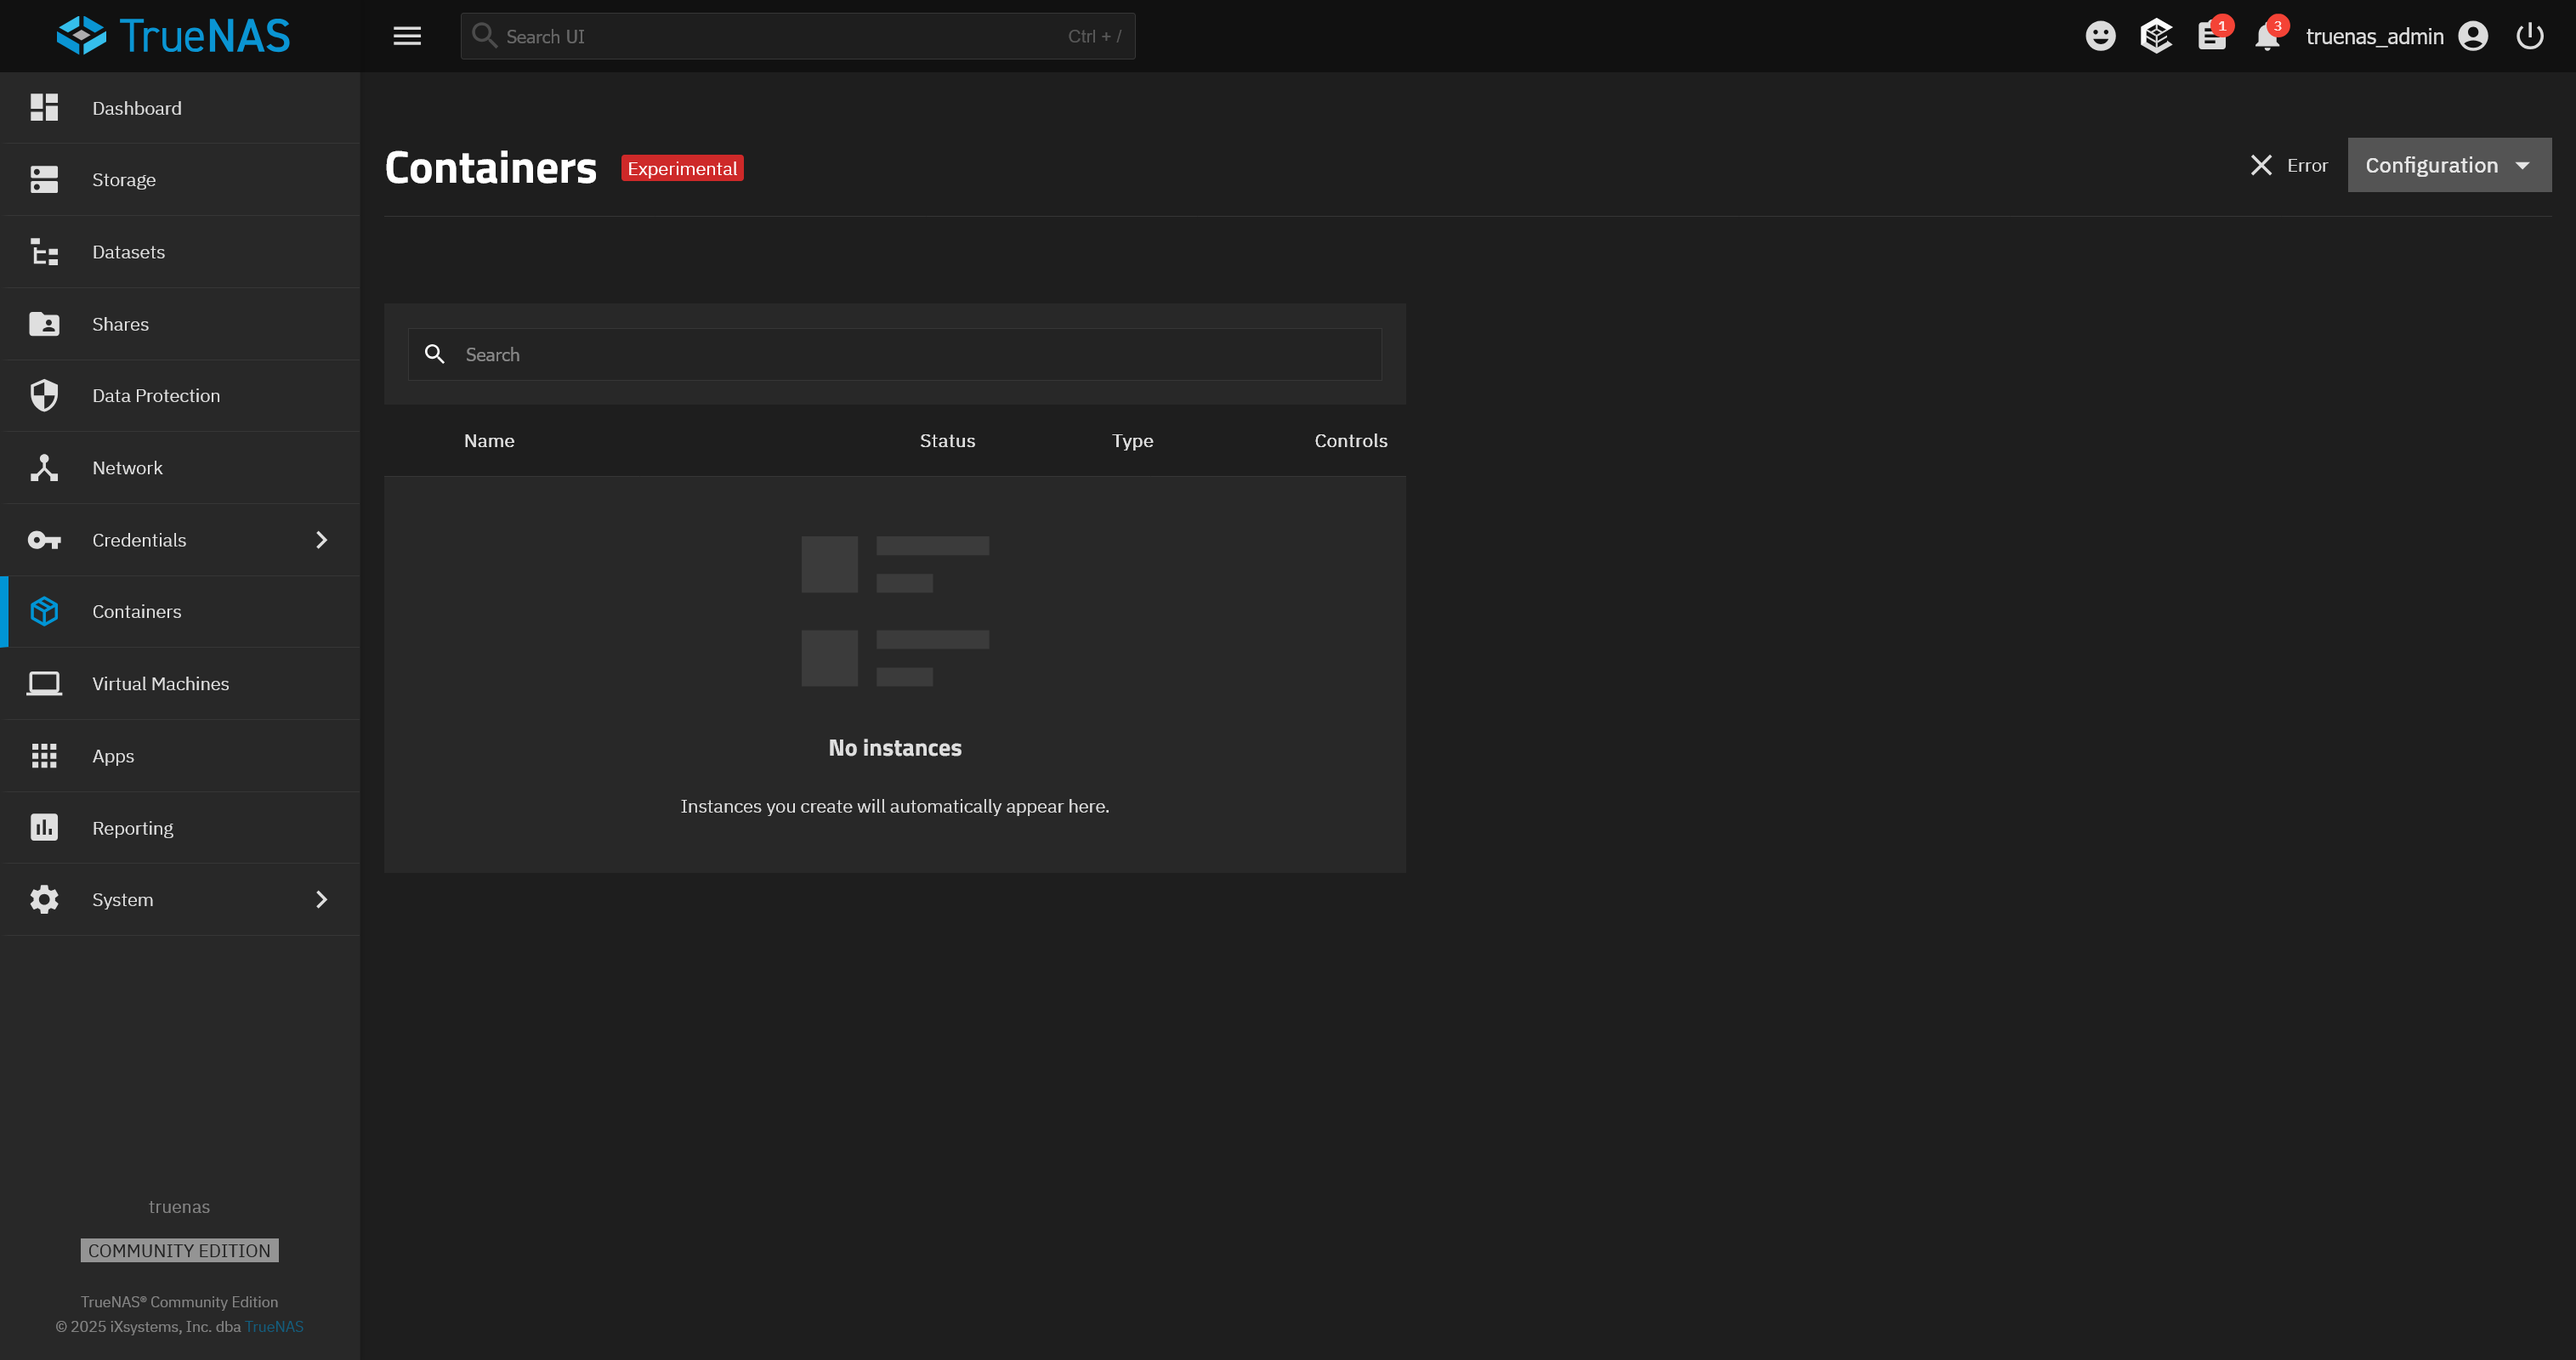The width and height of the screenshot is (2576, 1360).
Task: Click the Shares folder icon
Action: point(44,324)
